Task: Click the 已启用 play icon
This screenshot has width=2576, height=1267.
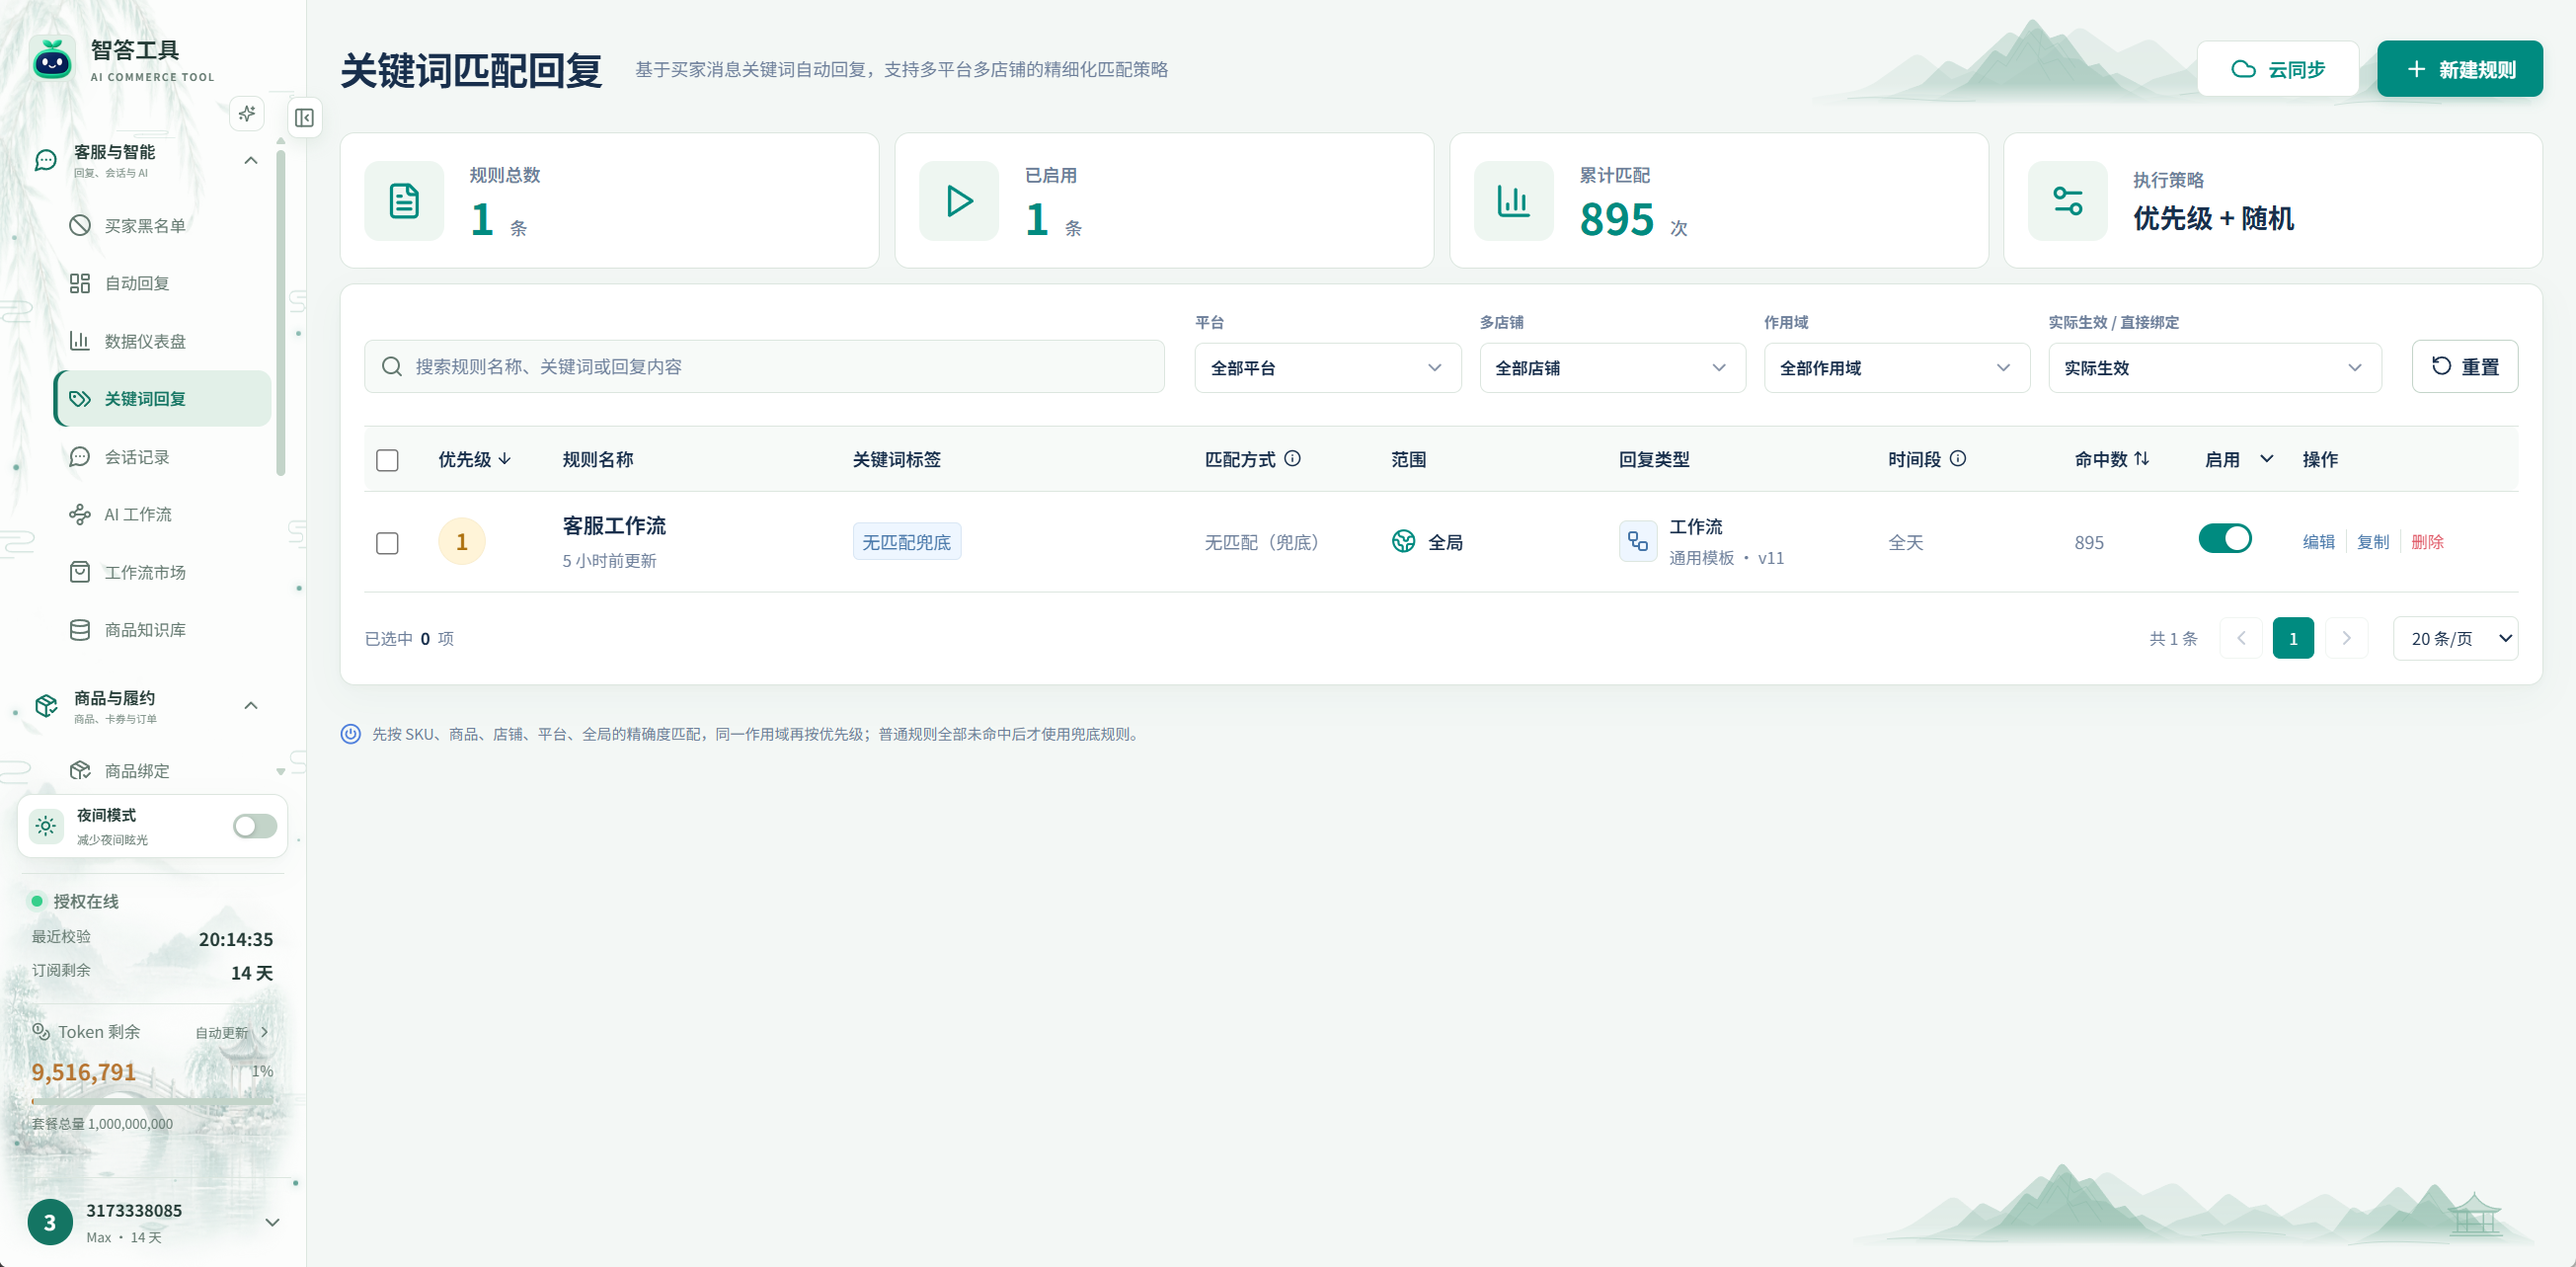Action: [x=959, y=201]
